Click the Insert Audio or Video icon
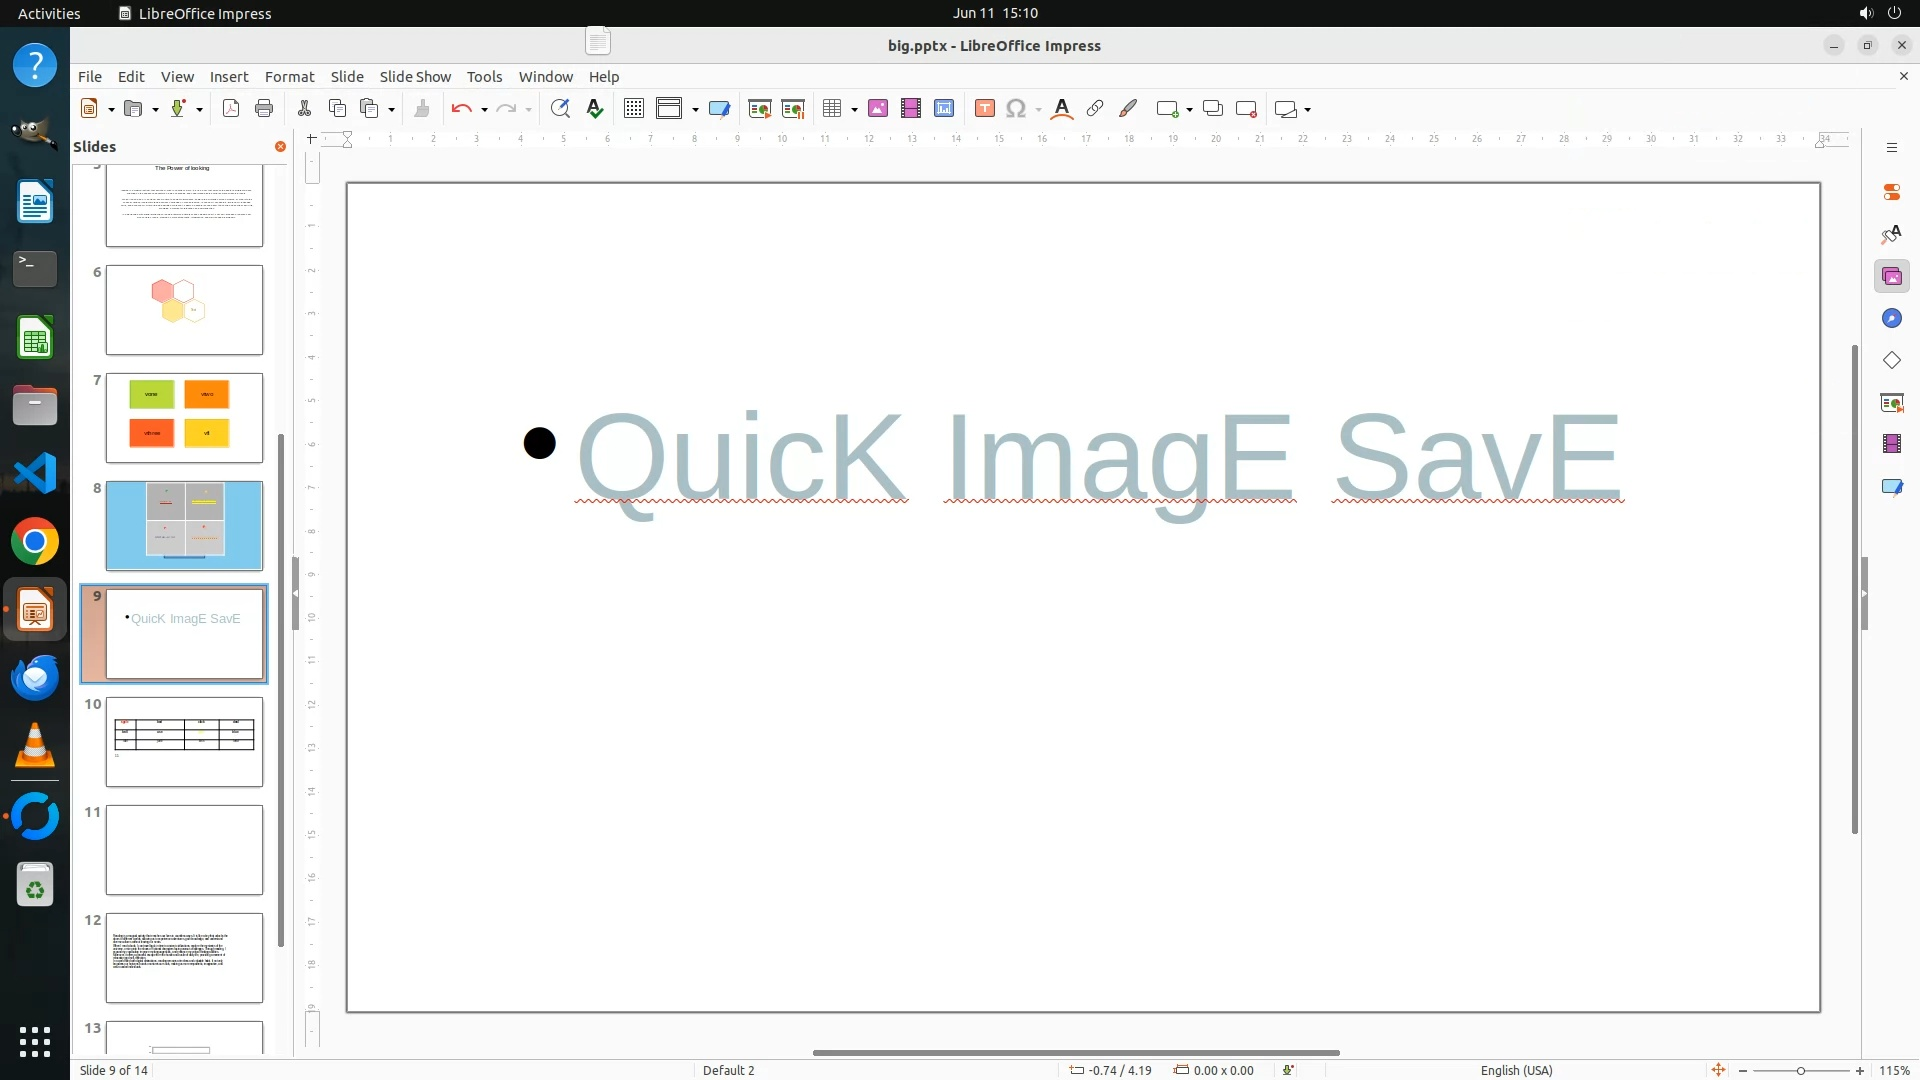 [911, 109]
